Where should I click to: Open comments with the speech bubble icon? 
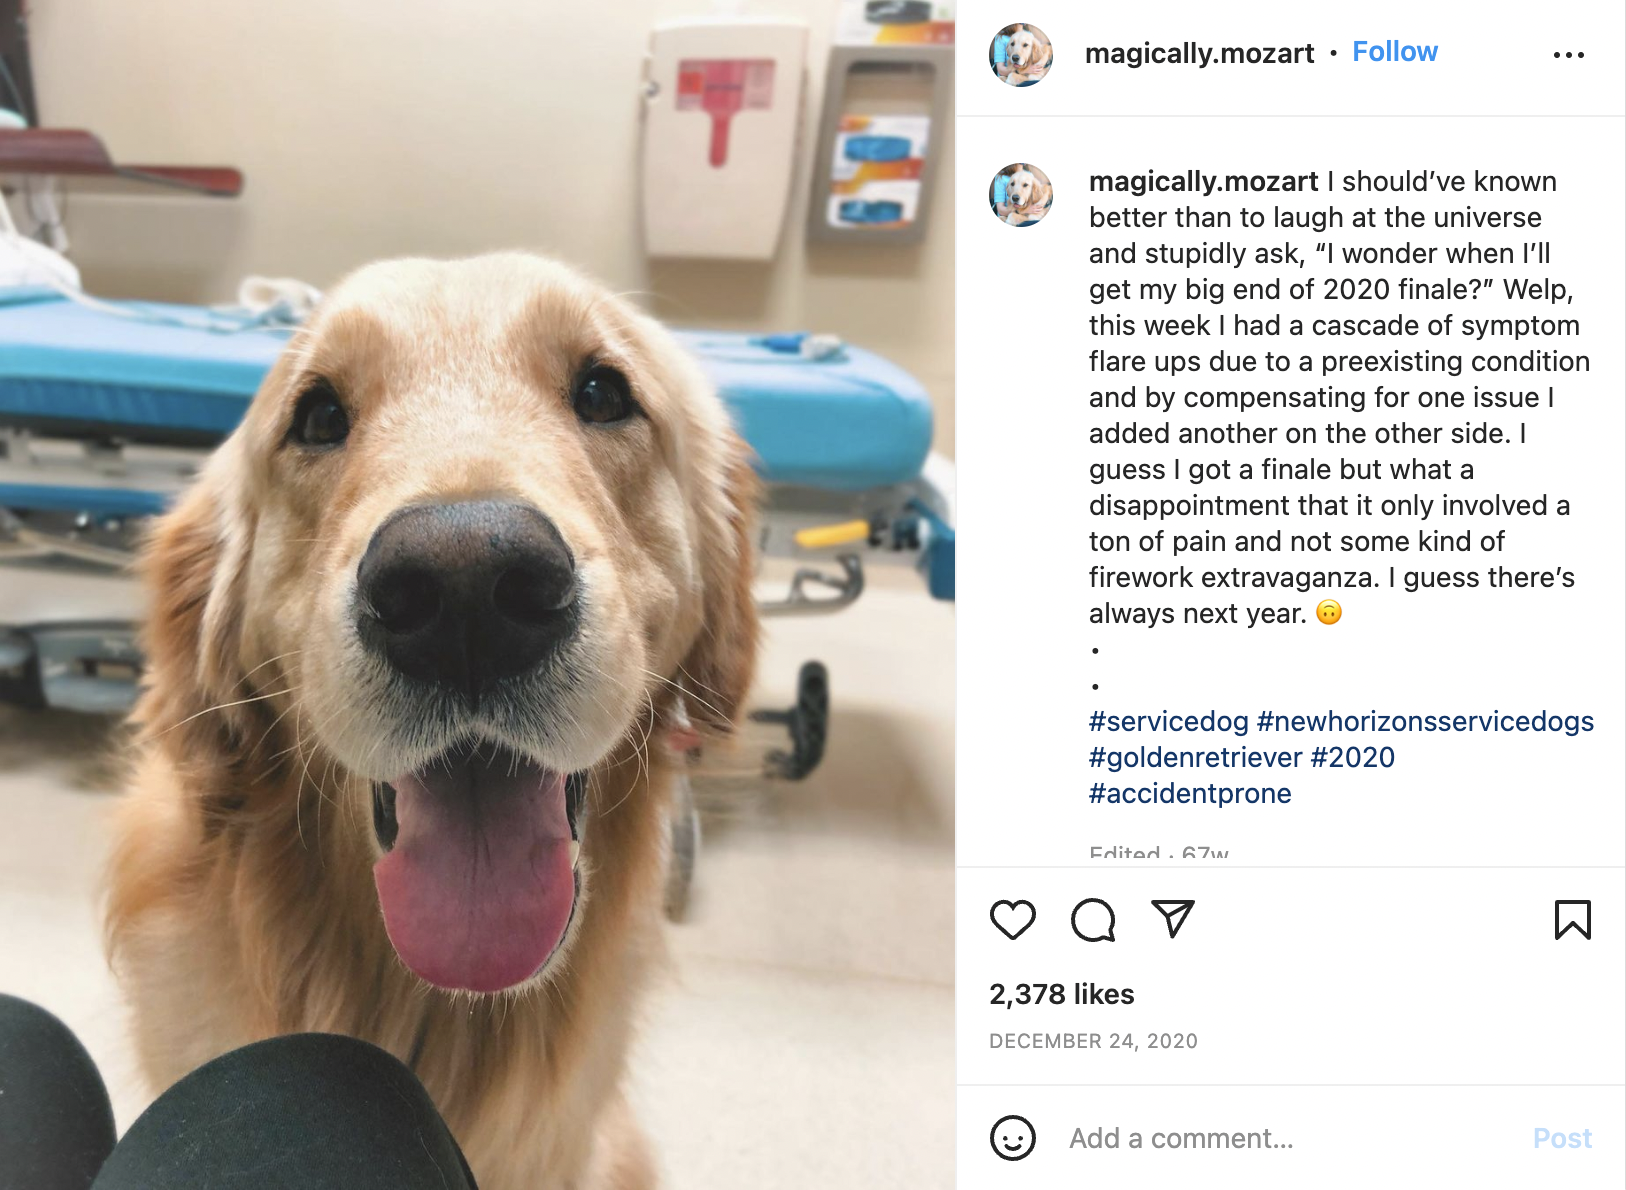tap(1093, 920)
